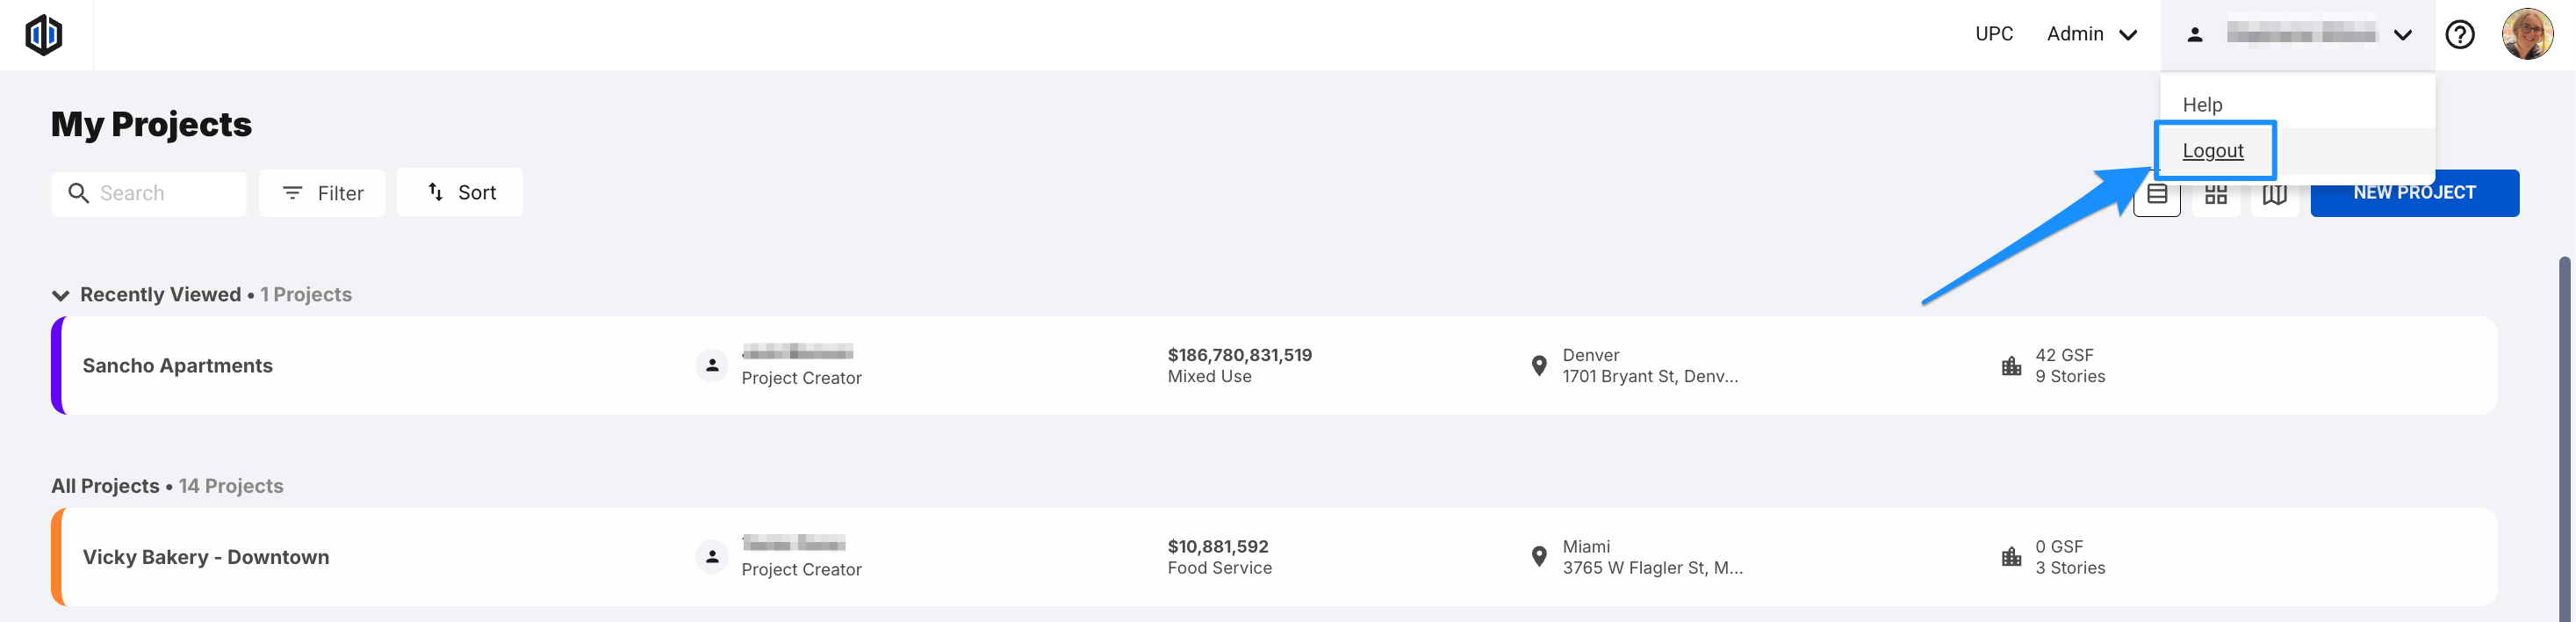Focus the Search projects field
The width and height of the screenshot is (2576, 622).
[149, 193]
